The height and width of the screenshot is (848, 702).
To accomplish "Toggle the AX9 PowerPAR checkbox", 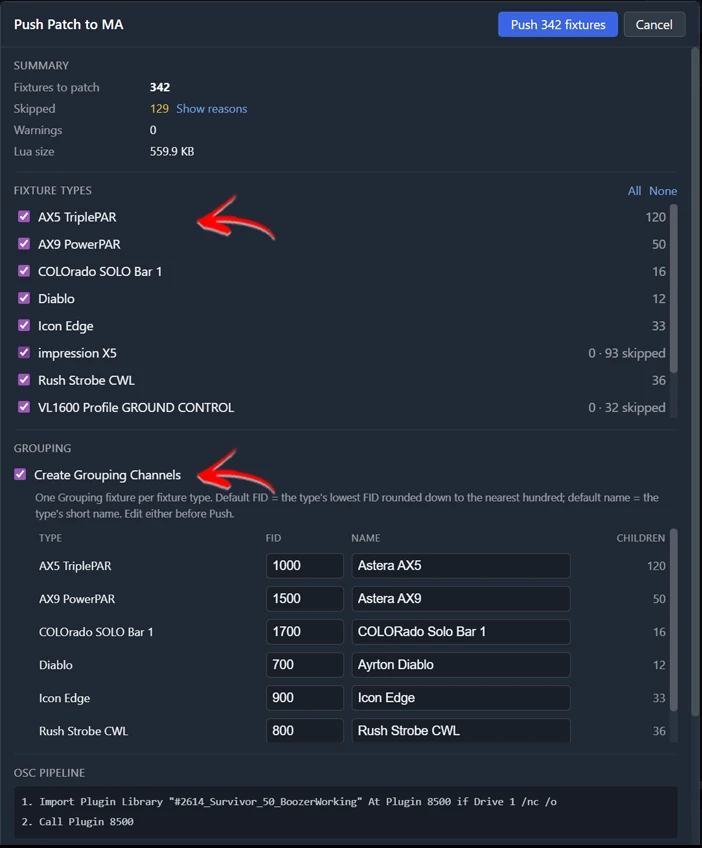I will coord(24,244).
